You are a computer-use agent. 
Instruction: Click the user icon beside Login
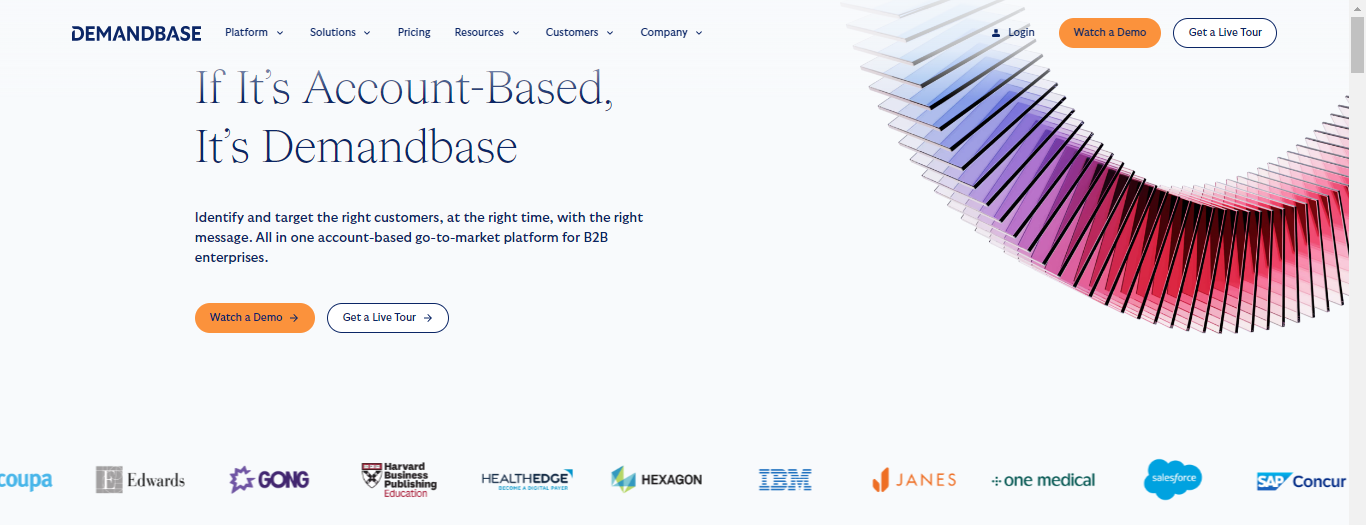click(x=996, y=33)
